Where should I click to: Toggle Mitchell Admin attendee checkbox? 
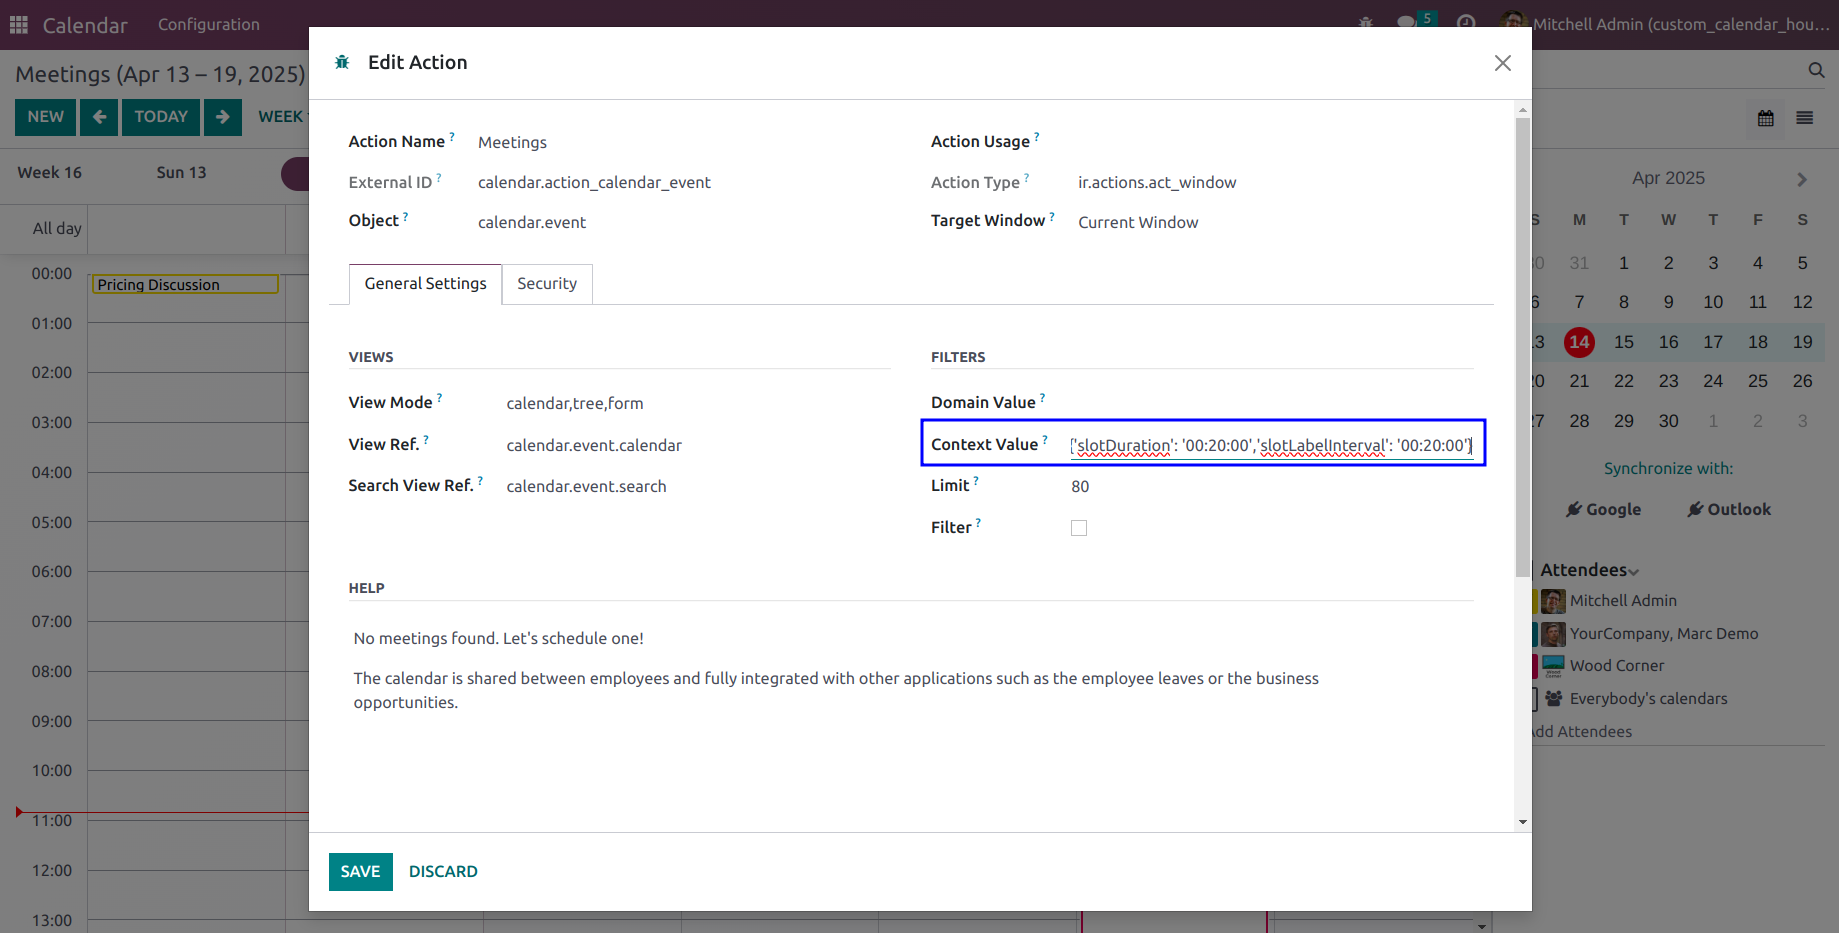click(x=1534, y=601)
